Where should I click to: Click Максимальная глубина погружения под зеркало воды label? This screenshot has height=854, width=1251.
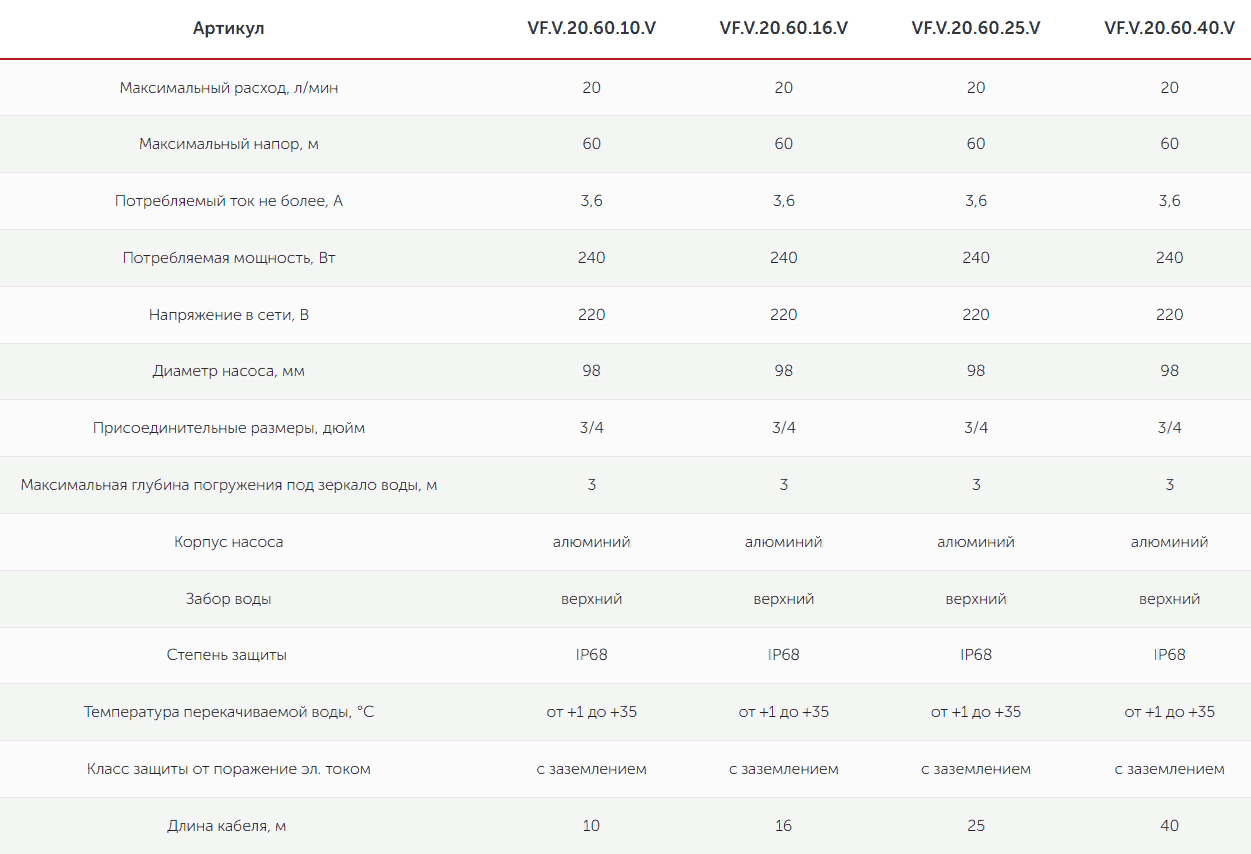tap(229, 485)
